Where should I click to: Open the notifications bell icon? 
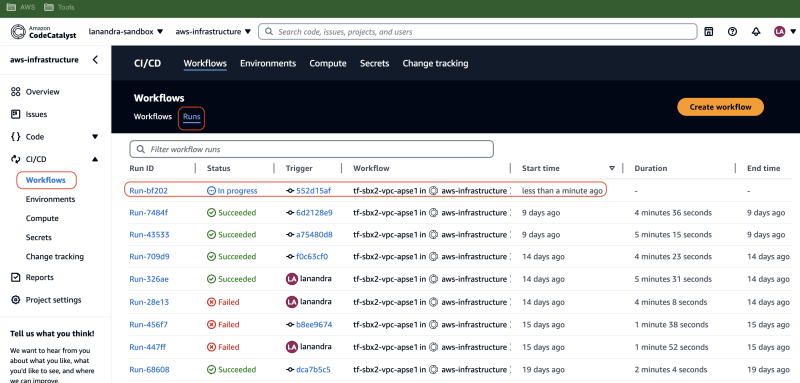tap(756, 32)
